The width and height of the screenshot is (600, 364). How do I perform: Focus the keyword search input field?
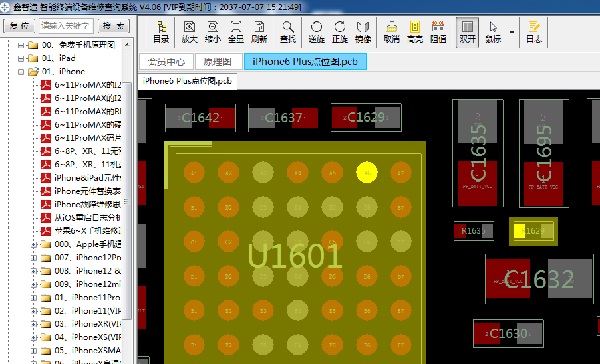(x=66, y=26)
